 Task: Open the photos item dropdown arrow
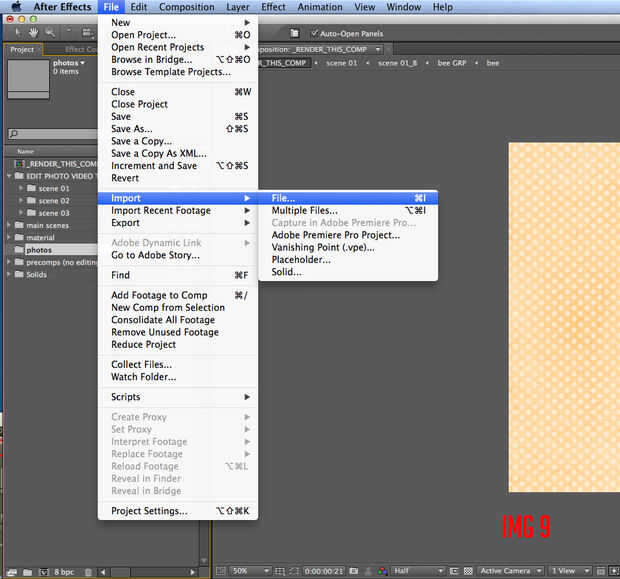pyautogui.click(x=83, y=63)
